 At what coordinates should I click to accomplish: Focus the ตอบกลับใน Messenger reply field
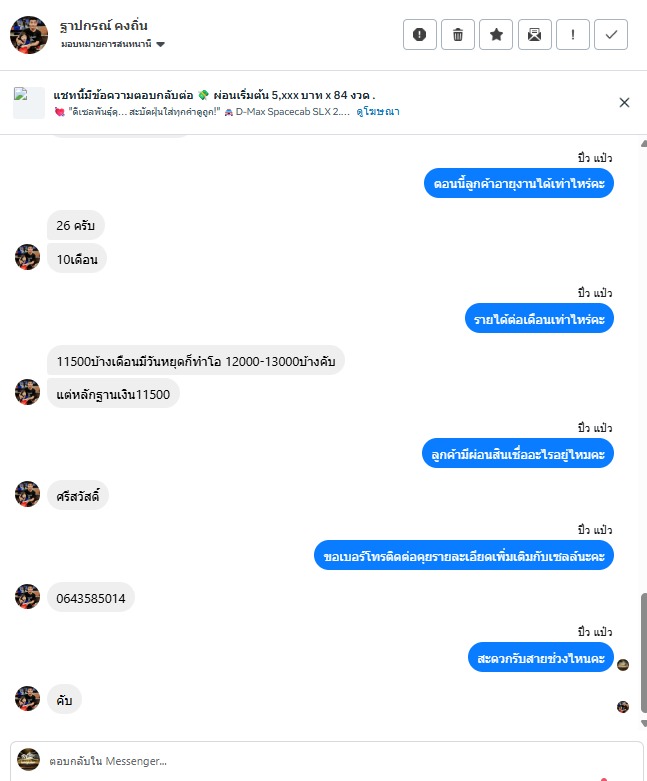(319, 761)
